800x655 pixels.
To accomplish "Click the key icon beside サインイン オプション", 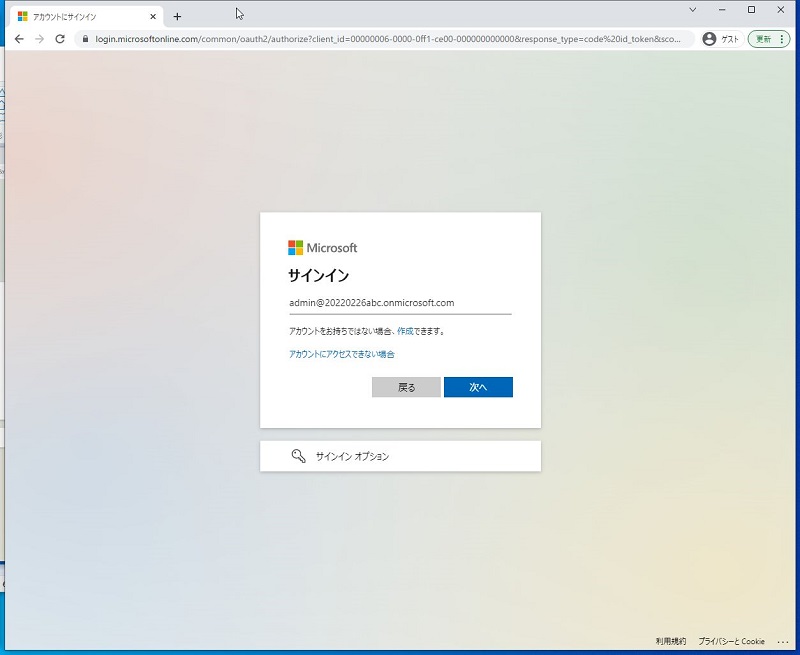I will tap(298, 456).
